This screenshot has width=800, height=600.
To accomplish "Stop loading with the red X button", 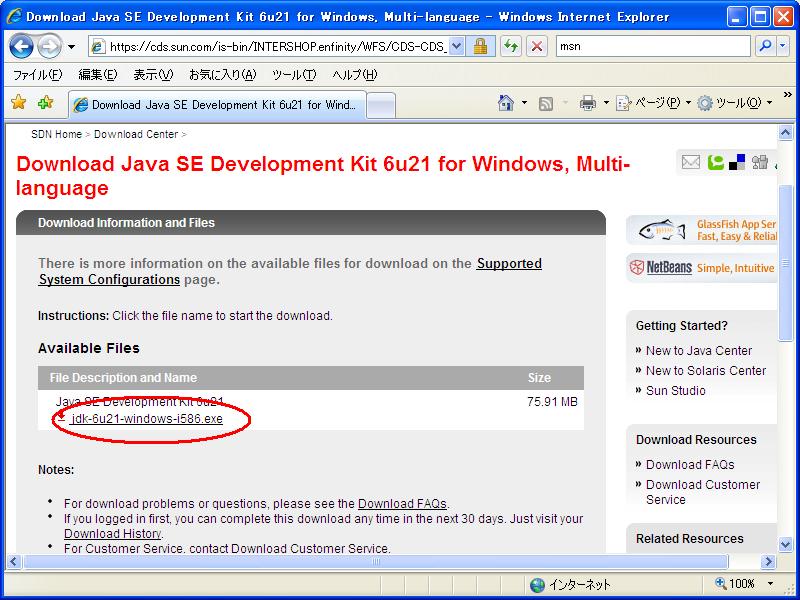I will coord(537,46).
